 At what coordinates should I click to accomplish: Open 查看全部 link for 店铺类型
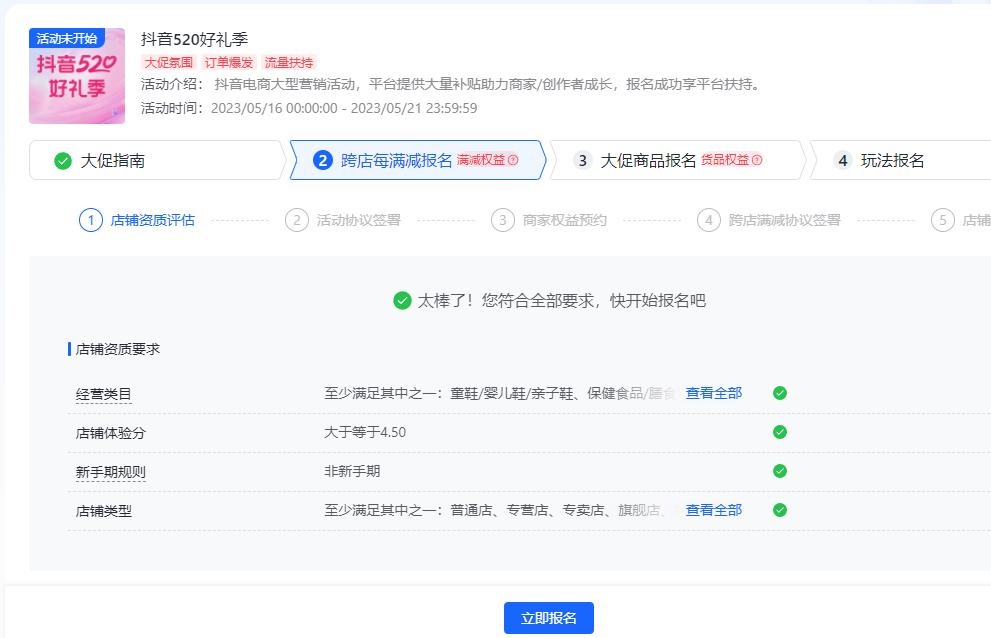click(714, 510)
